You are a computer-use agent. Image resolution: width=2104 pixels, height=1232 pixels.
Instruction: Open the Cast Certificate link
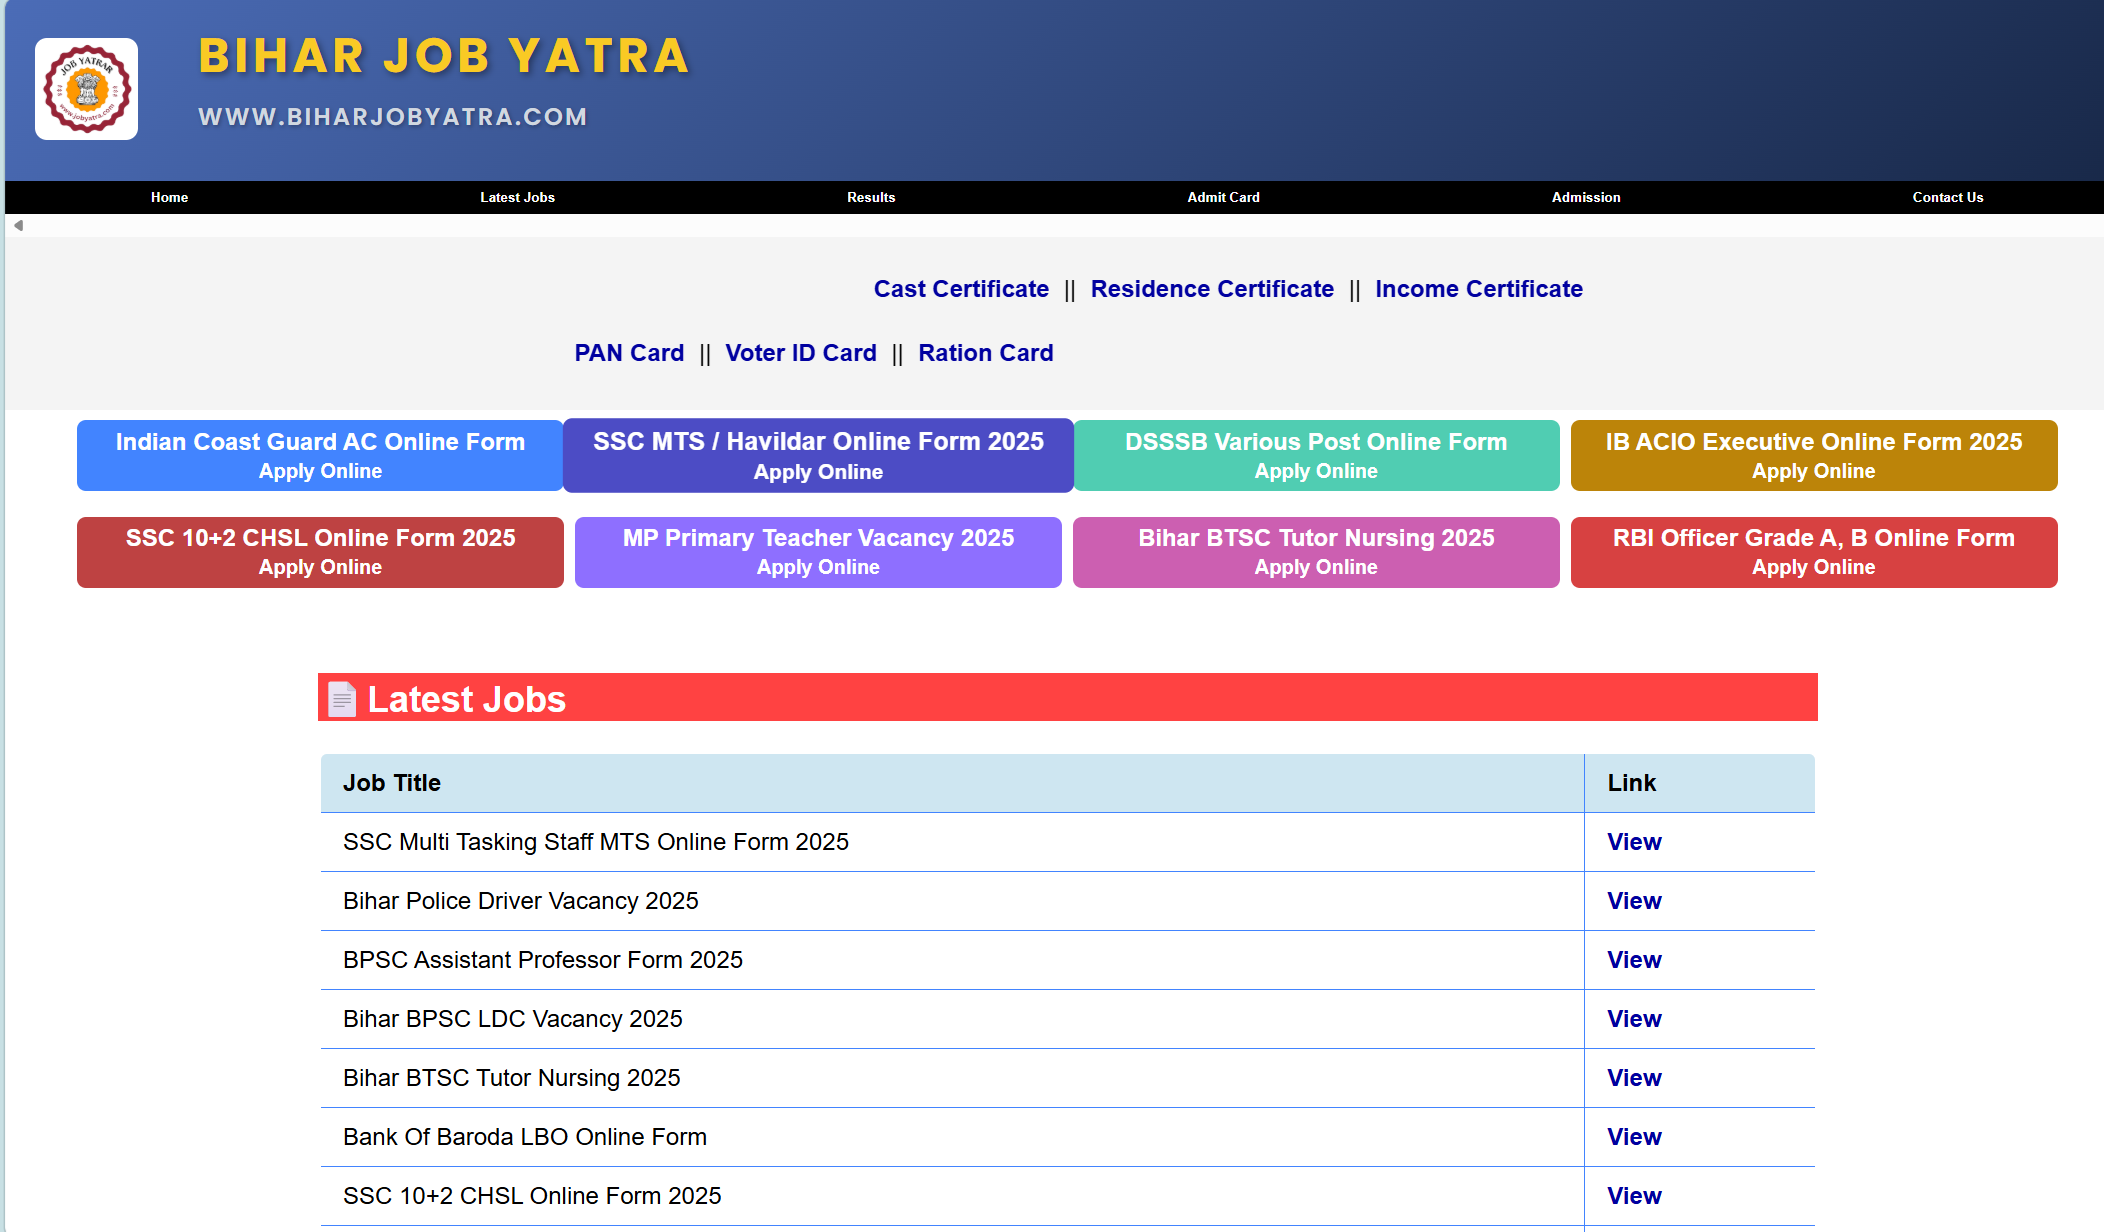(961, 289)
